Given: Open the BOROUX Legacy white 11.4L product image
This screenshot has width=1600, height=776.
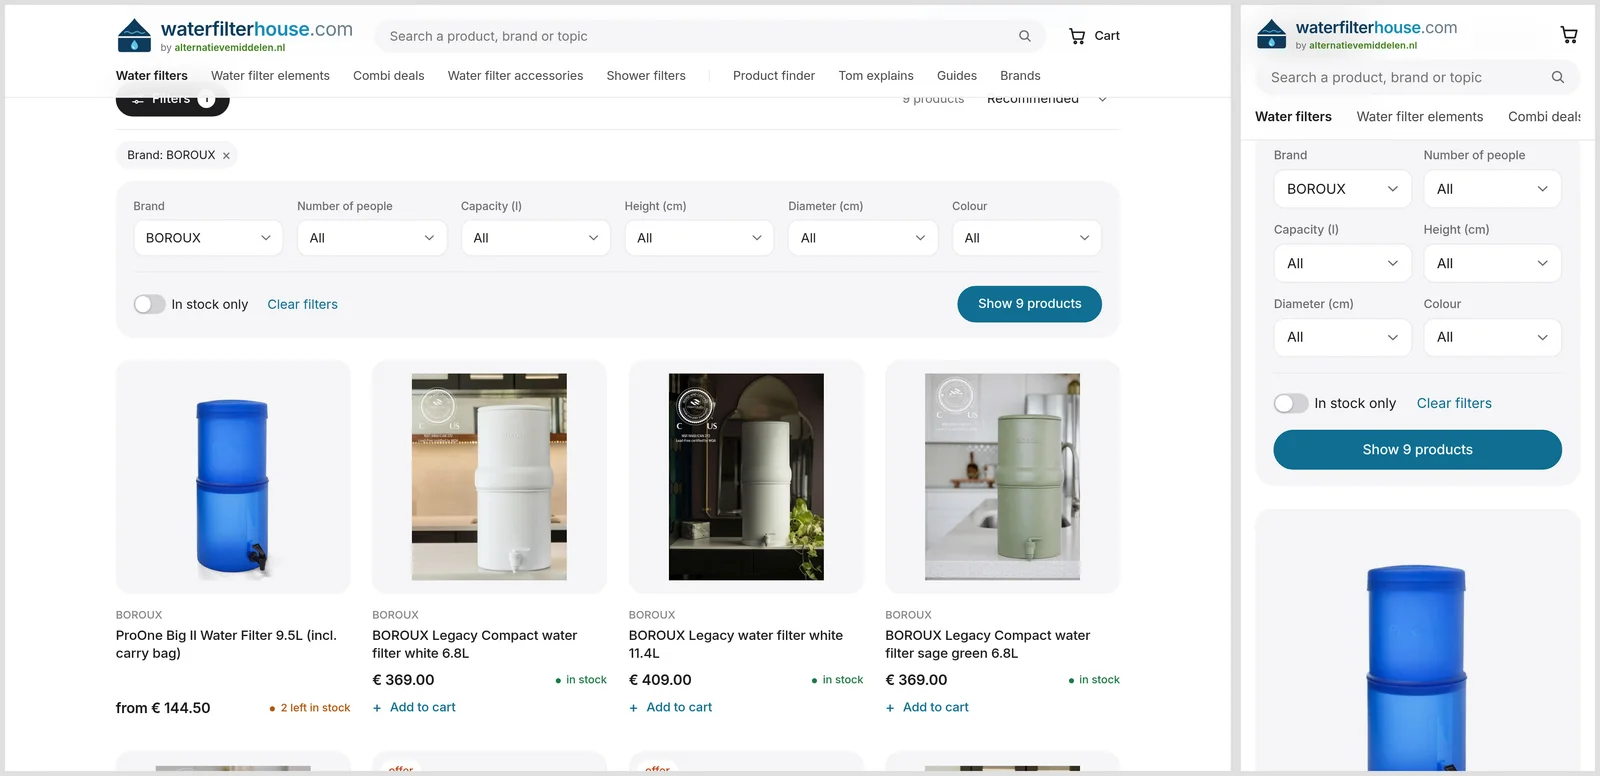Looking at the screenshot, I should [746, 477].
